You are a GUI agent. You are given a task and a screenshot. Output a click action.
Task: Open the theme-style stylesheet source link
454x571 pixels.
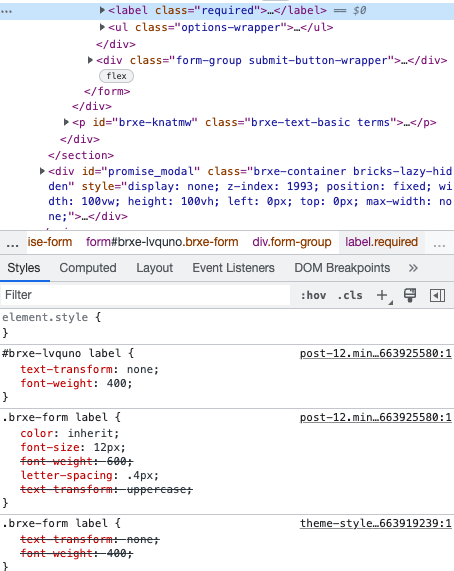[x=375, y=523]
